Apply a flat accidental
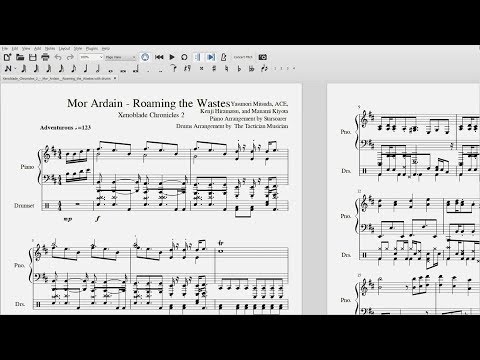 [239, 69]
